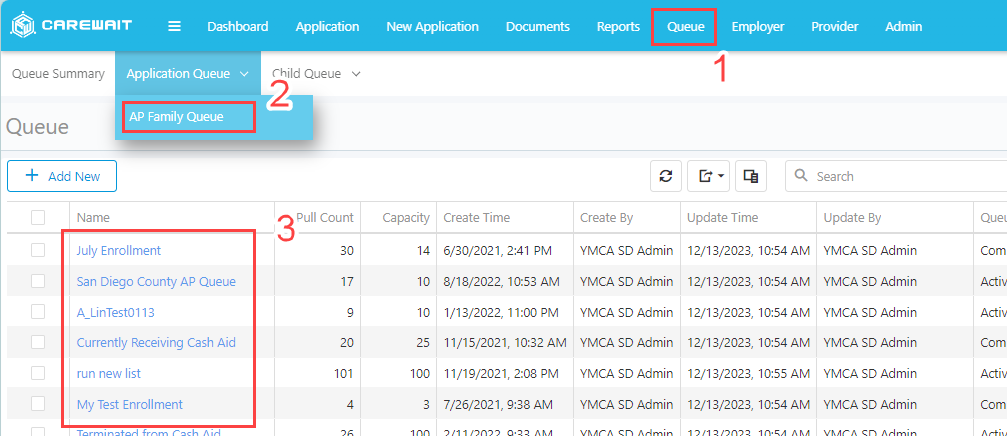Open the Currently Receiving Cash Aid link
1007x436 pixels.
pyautogui.click(x=156, y=343)
